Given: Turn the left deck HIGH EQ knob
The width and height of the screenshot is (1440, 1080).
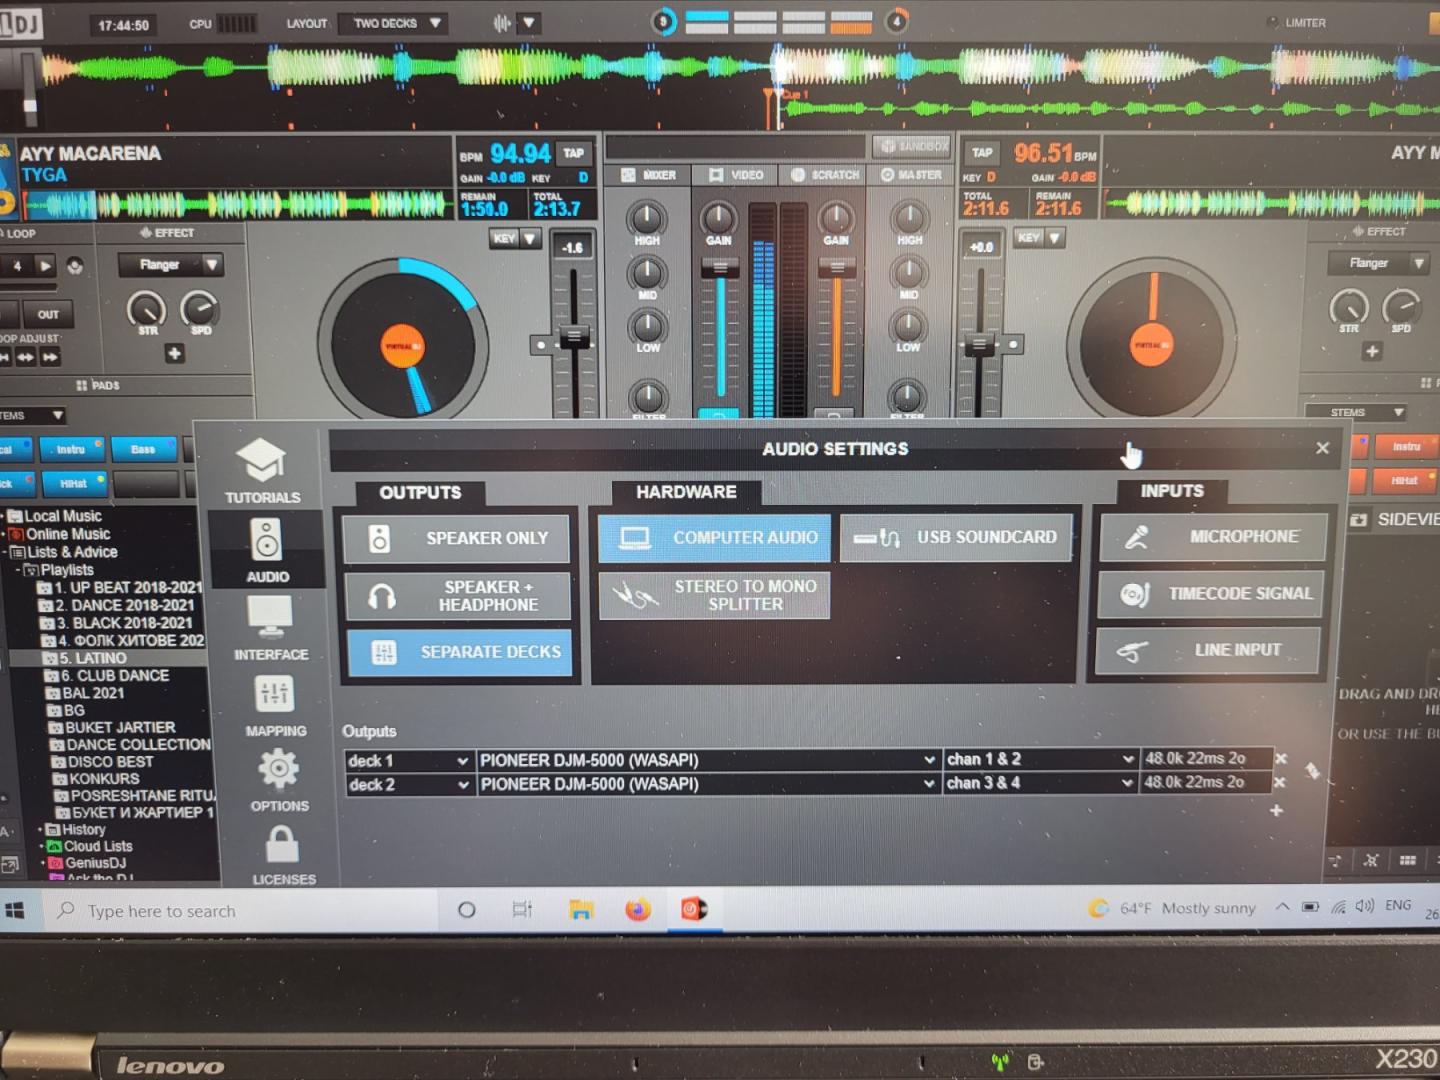Looking at the screenshot, I should (x=647, y=217).
